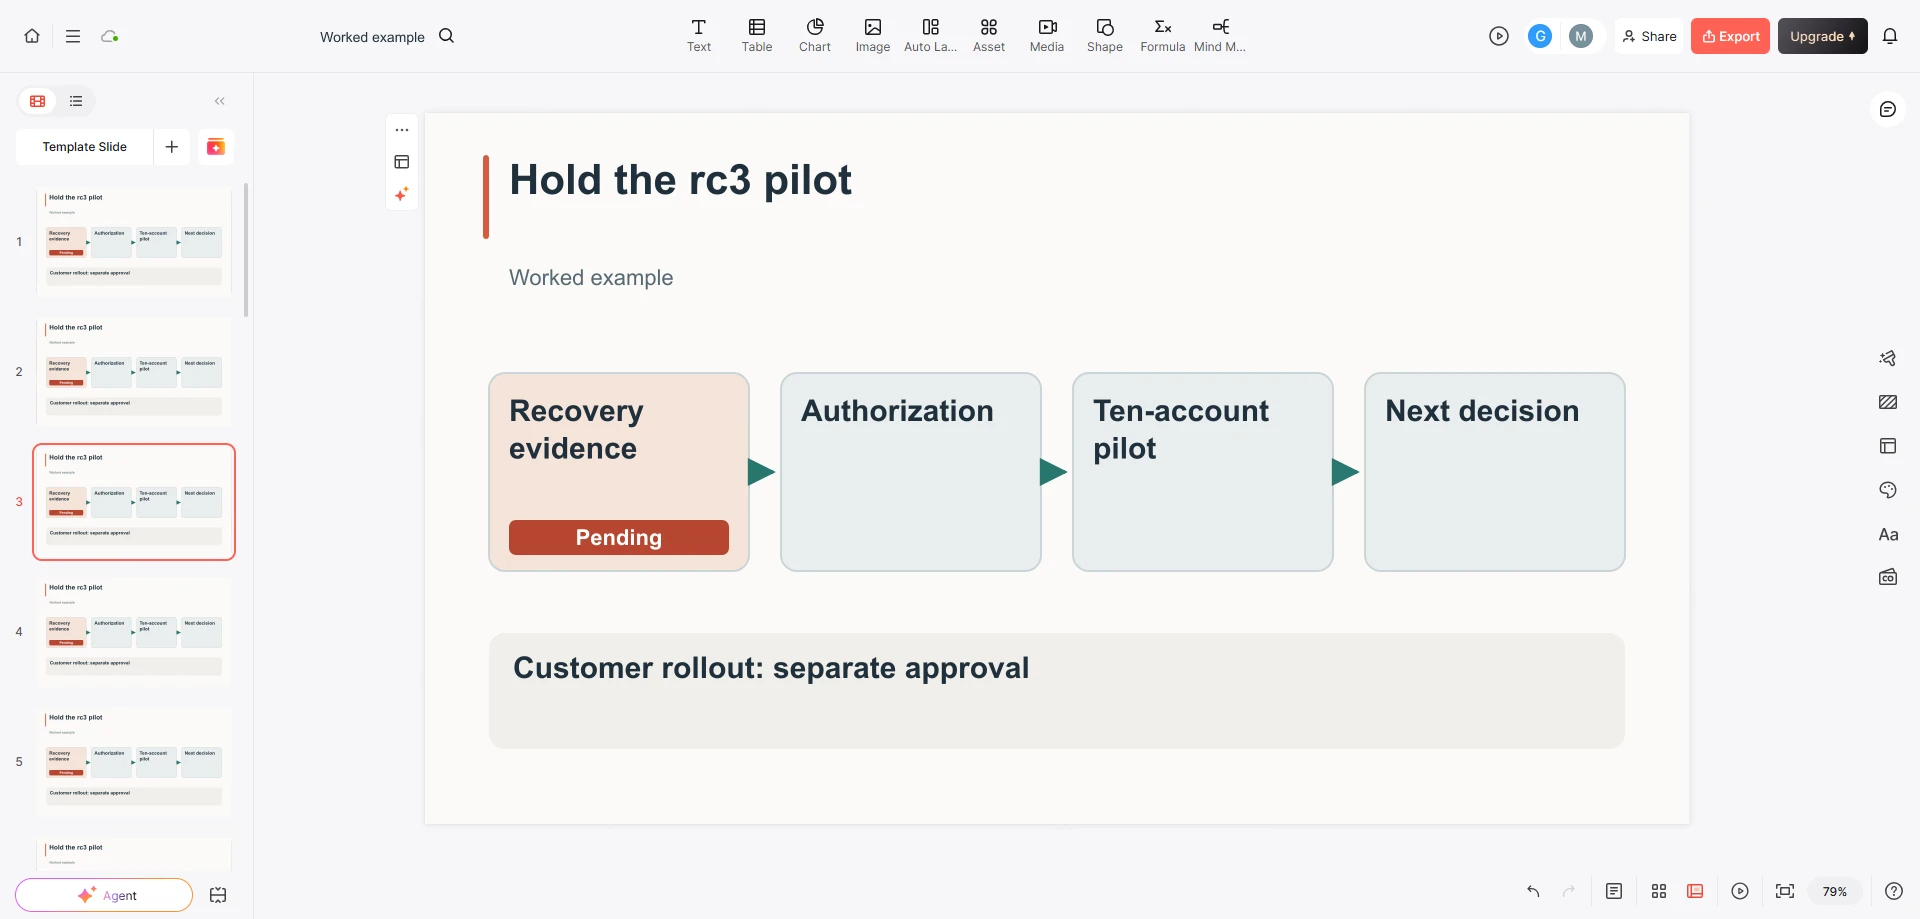Switch to thumbnail slide view

click(38, 101)
